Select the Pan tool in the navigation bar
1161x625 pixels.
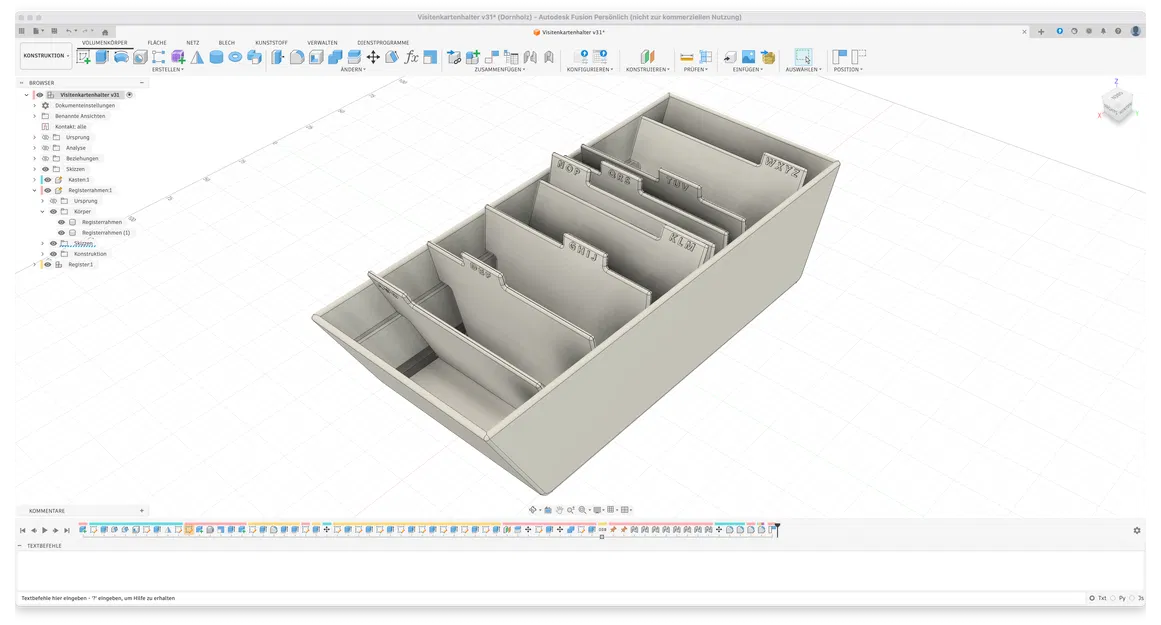pos(559,509)
